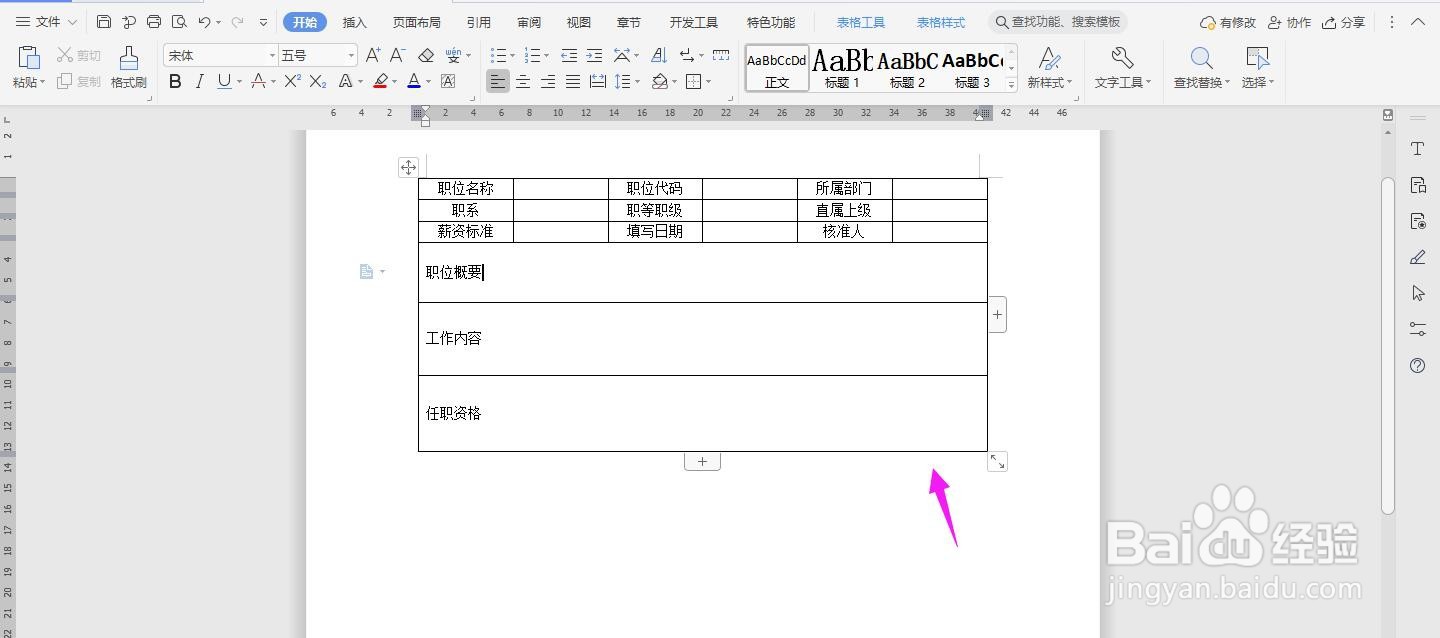Click the table borders icon
Viewport: 1440px width, 638px height.
(x=695, y=82)
